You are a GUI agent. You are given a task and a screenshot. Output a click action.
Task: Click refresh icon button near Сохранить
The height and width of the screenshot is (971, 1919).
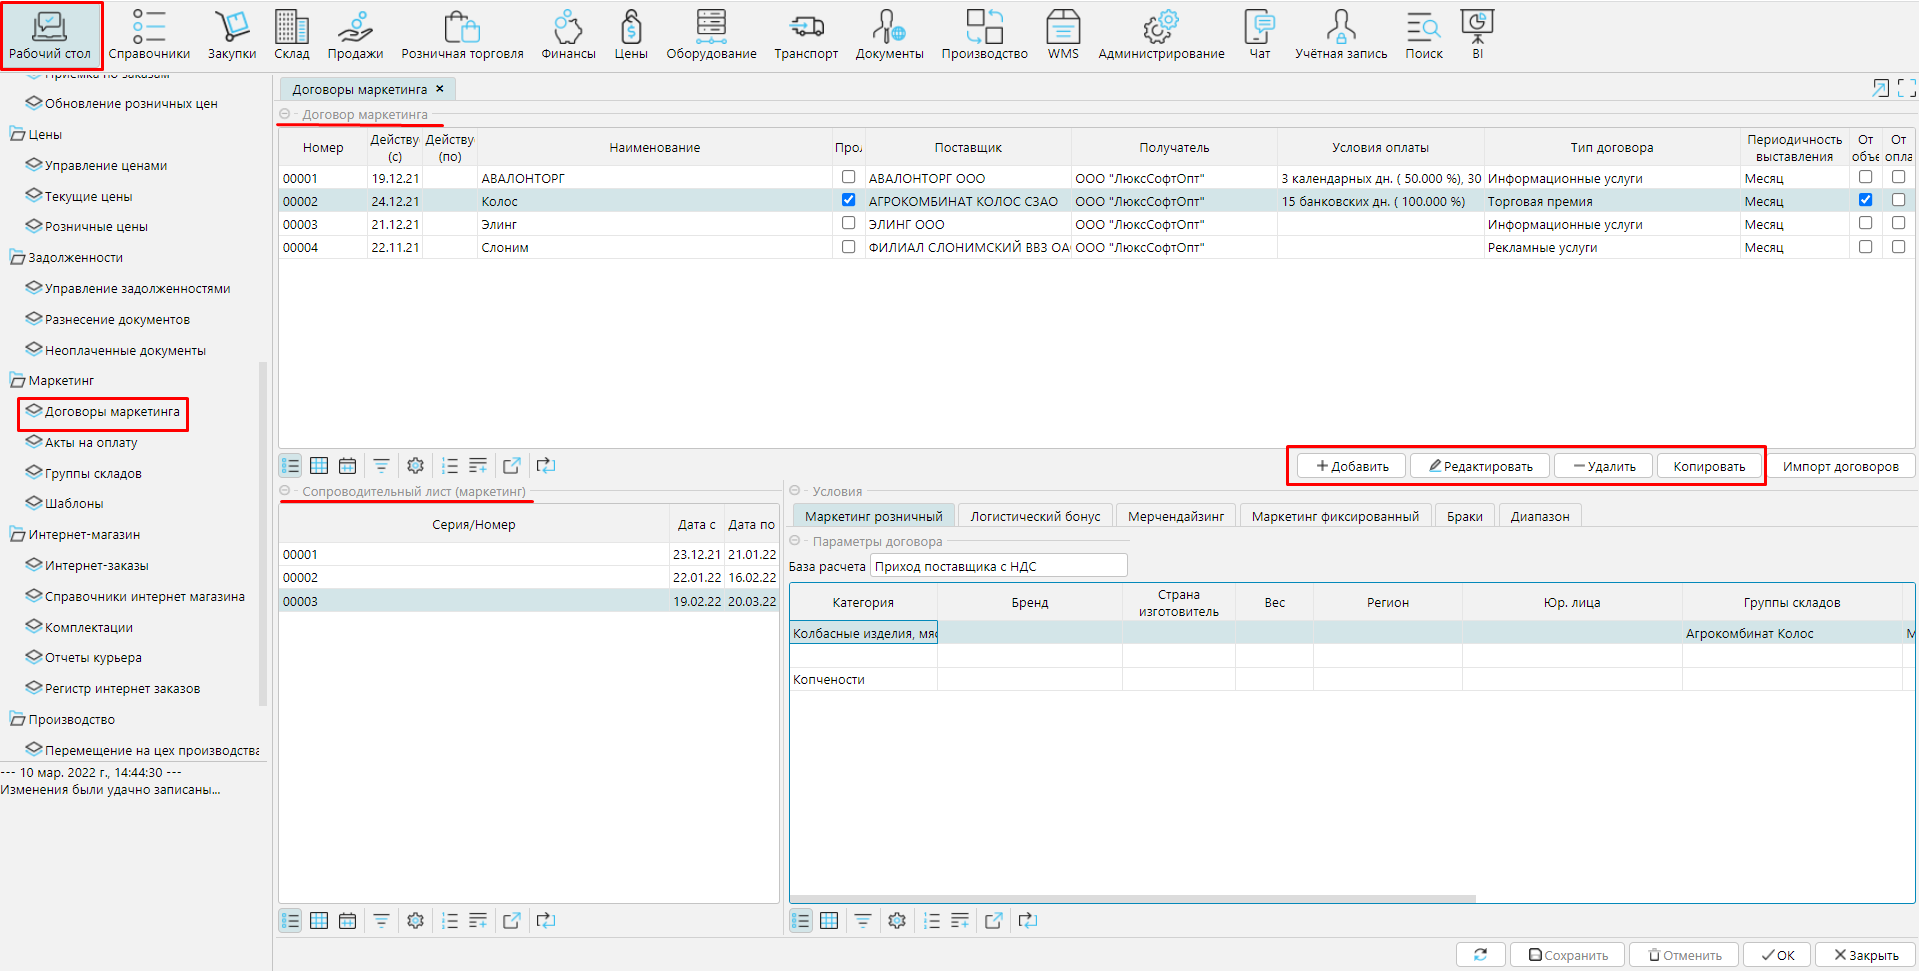click(x=1480, y=955)
